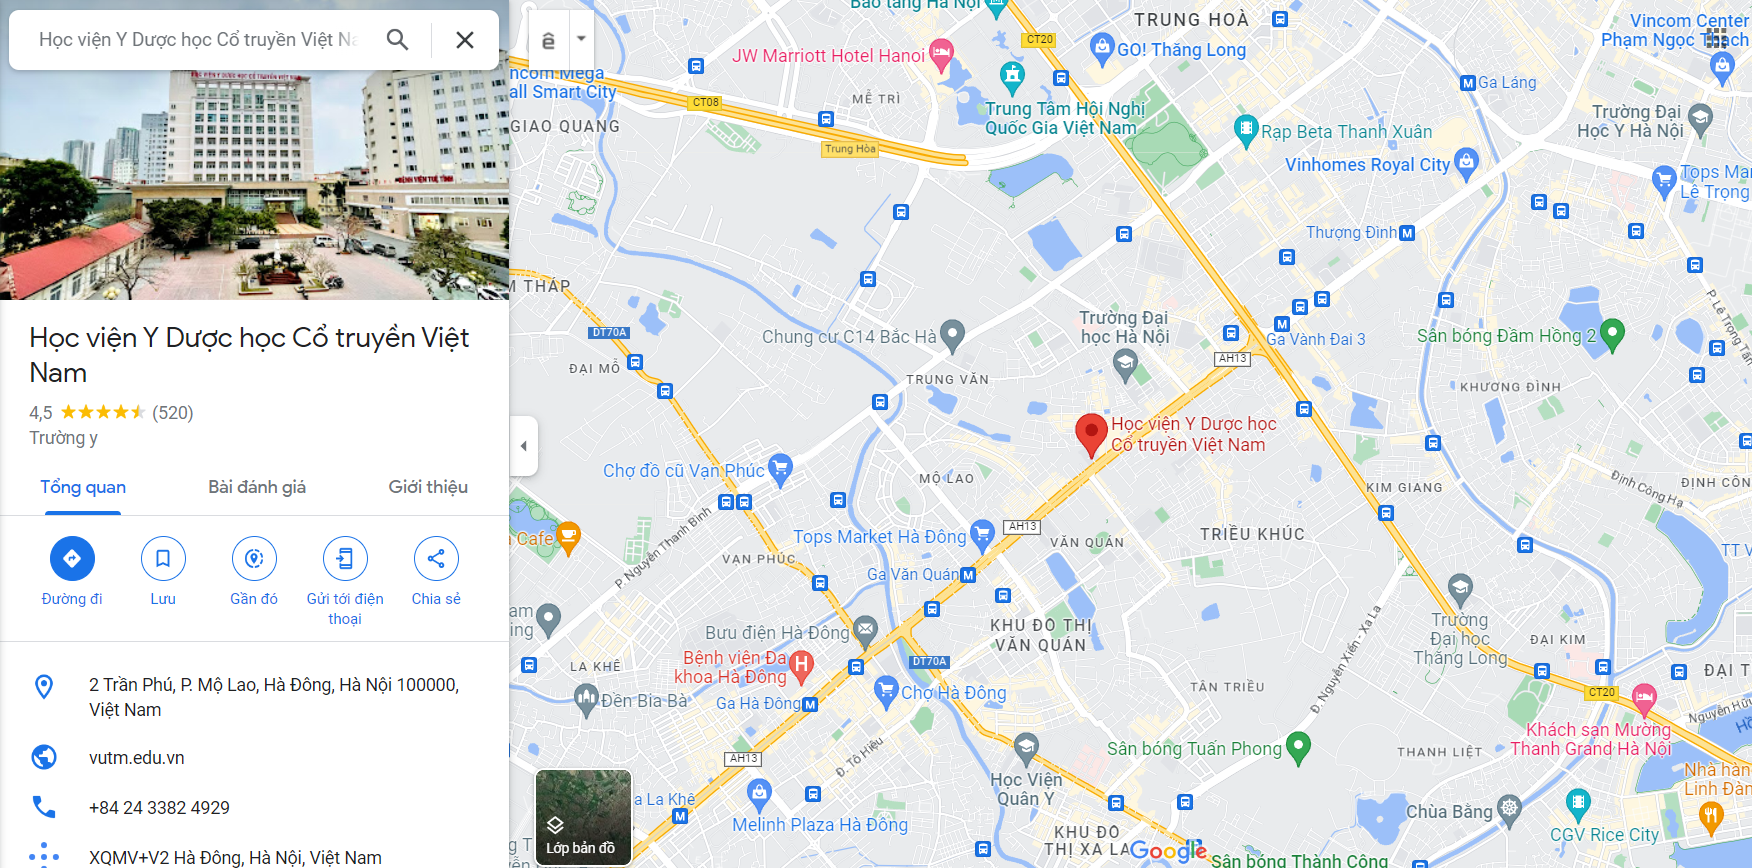Click the address 2 Trần Phú row
This screenshot has width=1752, height=868.
point(254,697)
